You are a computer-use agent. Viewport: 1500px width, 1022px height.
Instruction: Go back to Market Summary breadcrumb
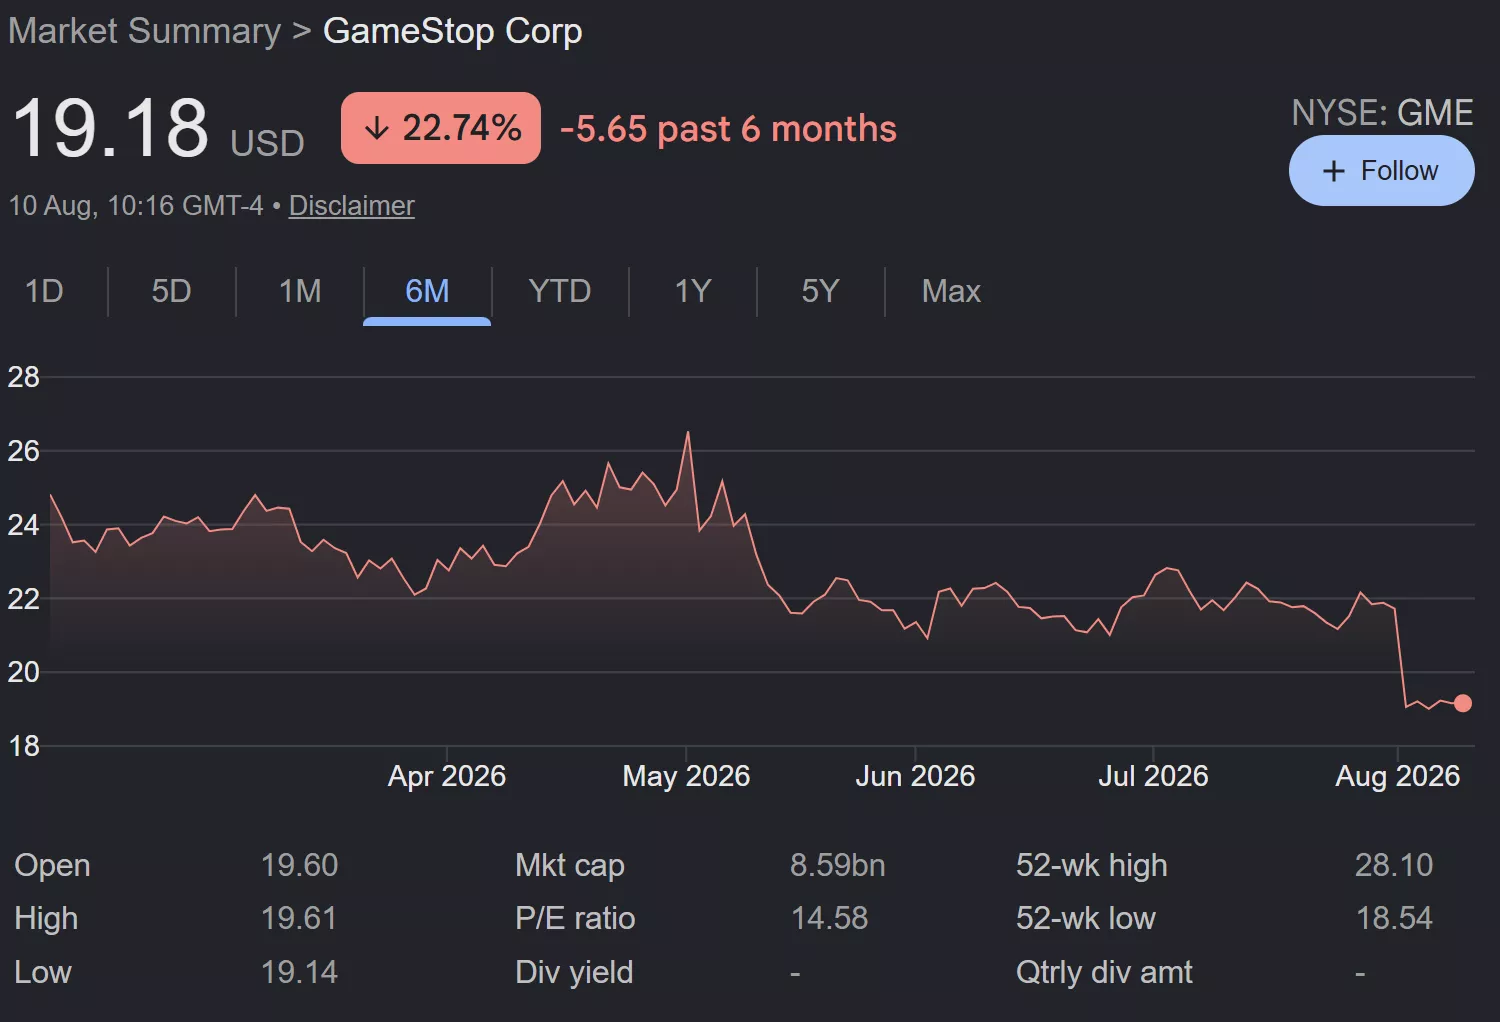coord(145,31)
